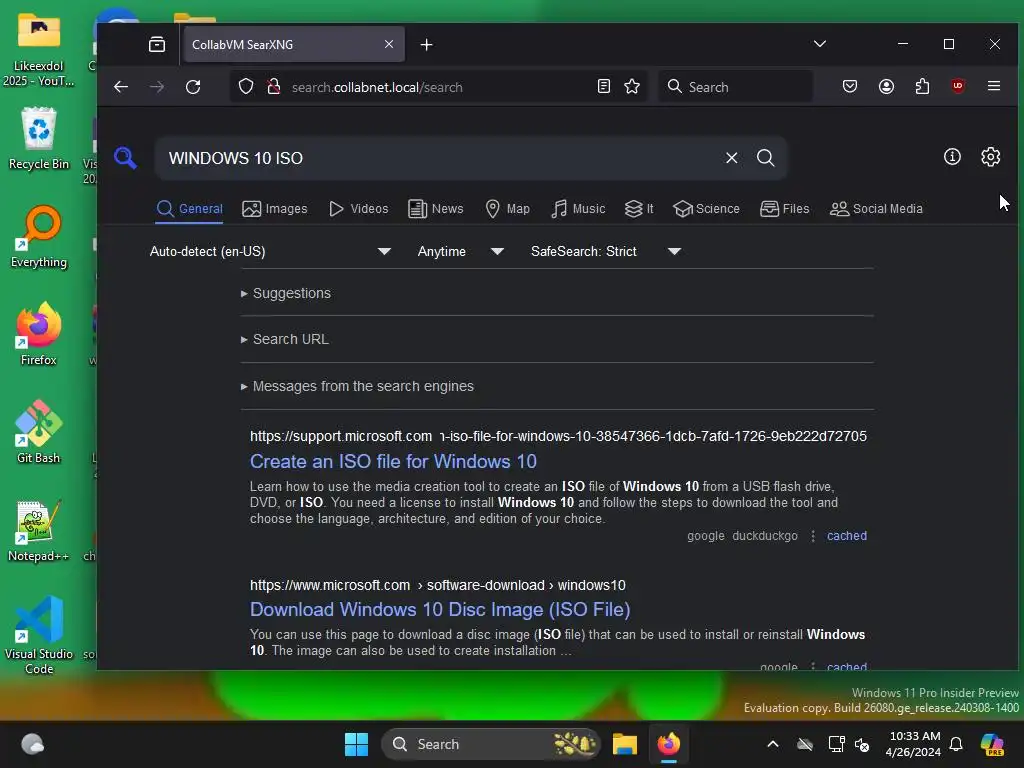Open File Explorer from the taskbar

pos(624,744)
